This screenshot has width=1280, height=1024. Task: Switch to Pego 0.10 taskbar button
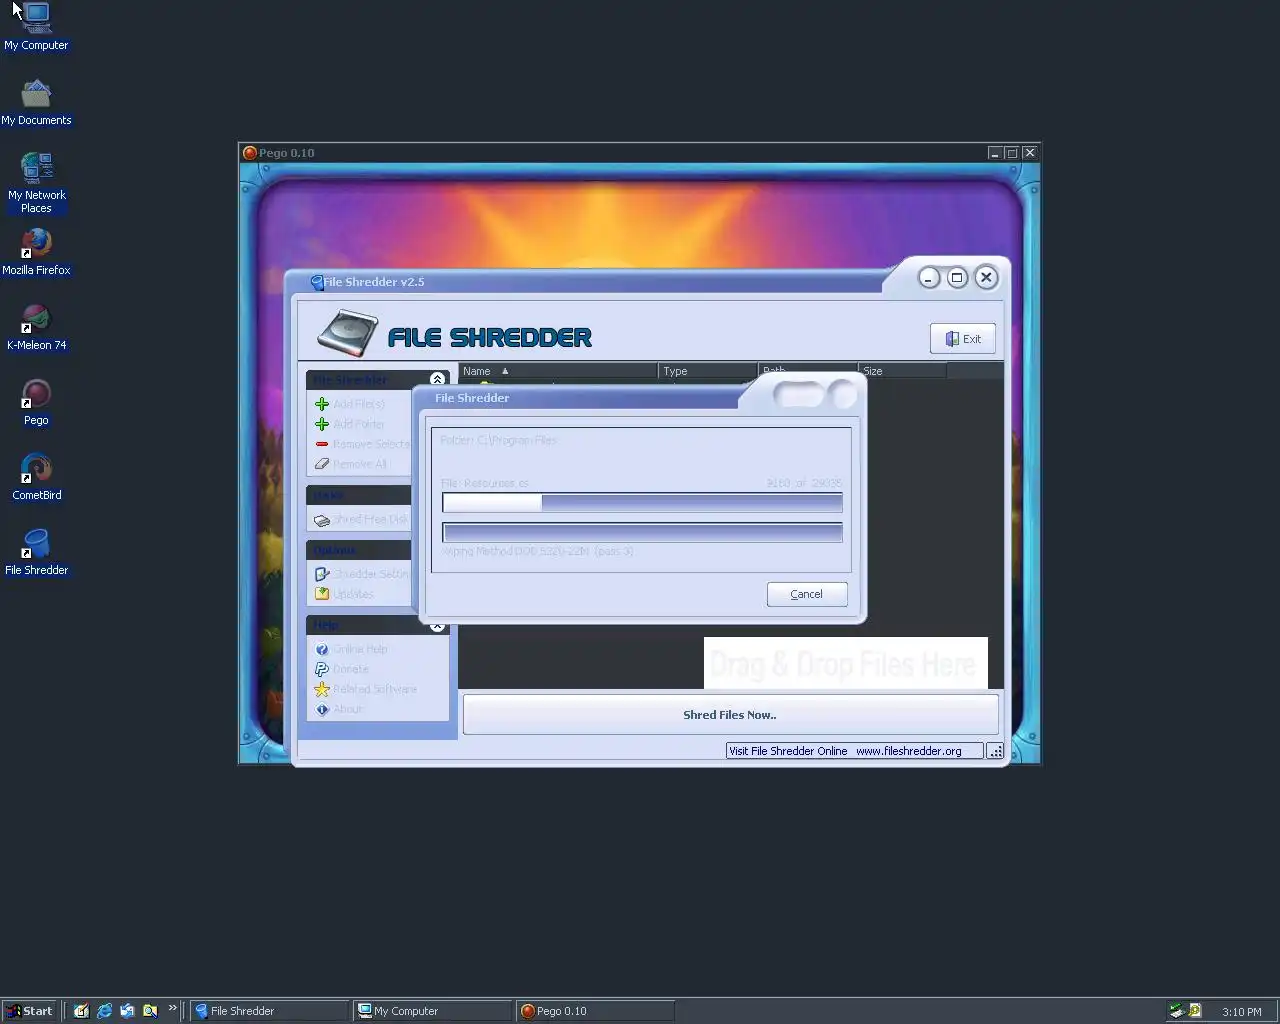tap(596, 1011)
